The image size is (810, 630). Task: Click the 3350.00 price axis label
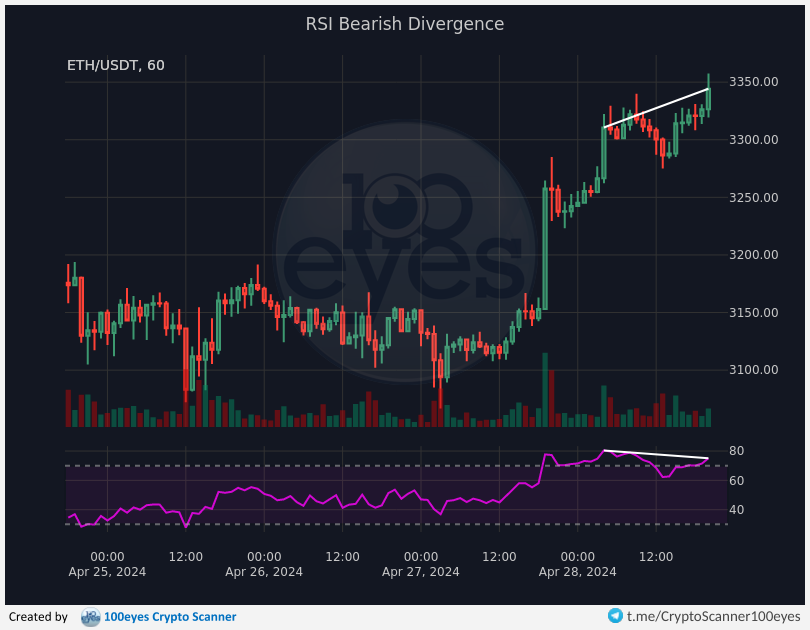pyautogui.click(x=756, y=82)
